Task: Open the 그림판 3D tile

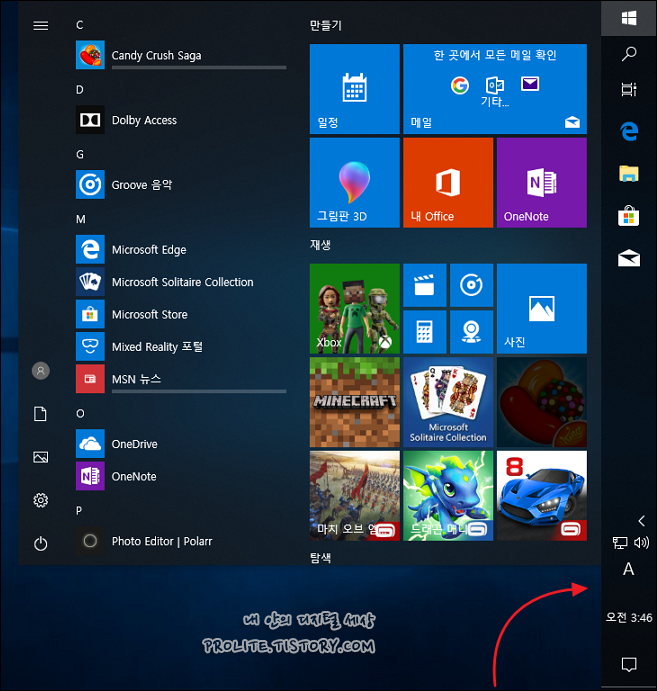Action: [355, 182]
